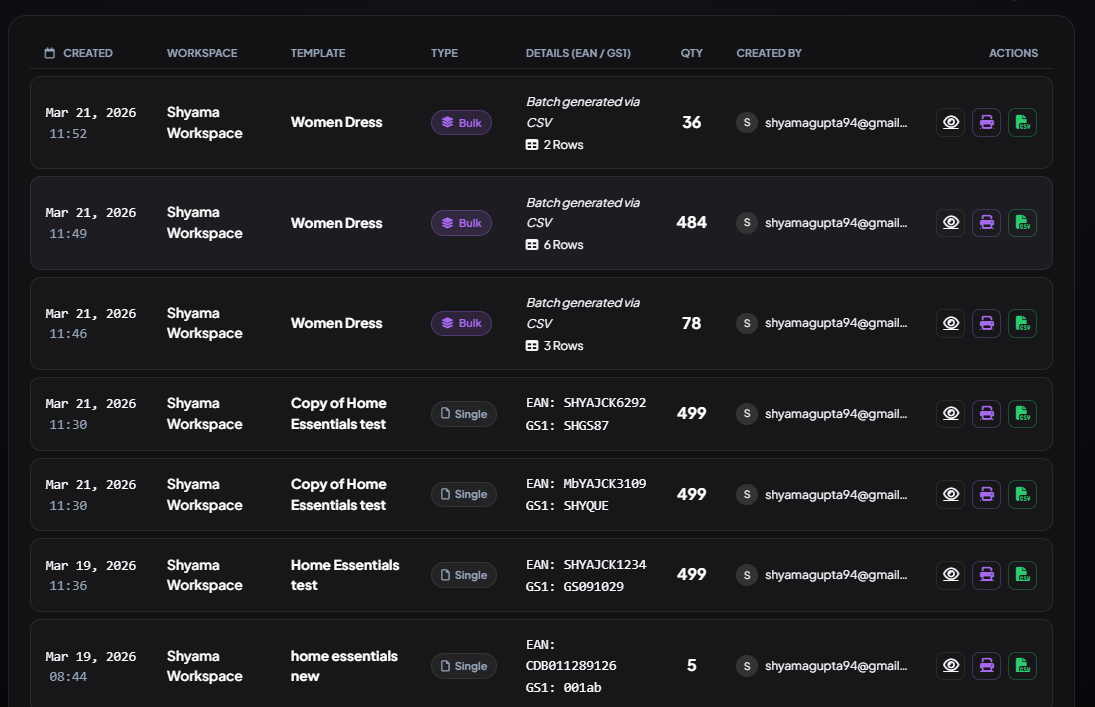This screenshot has width=1095, height=707.
Task: Download CSV for the 78 quantity batch
Action: pyautogui.click(x=1022, y=323)
